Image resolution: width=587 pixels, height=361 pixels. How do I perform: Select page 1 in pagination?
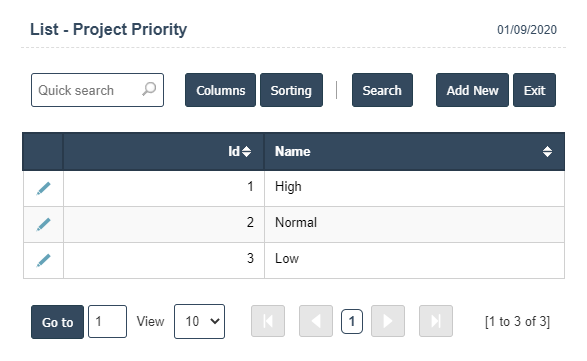tap(352, 321)
